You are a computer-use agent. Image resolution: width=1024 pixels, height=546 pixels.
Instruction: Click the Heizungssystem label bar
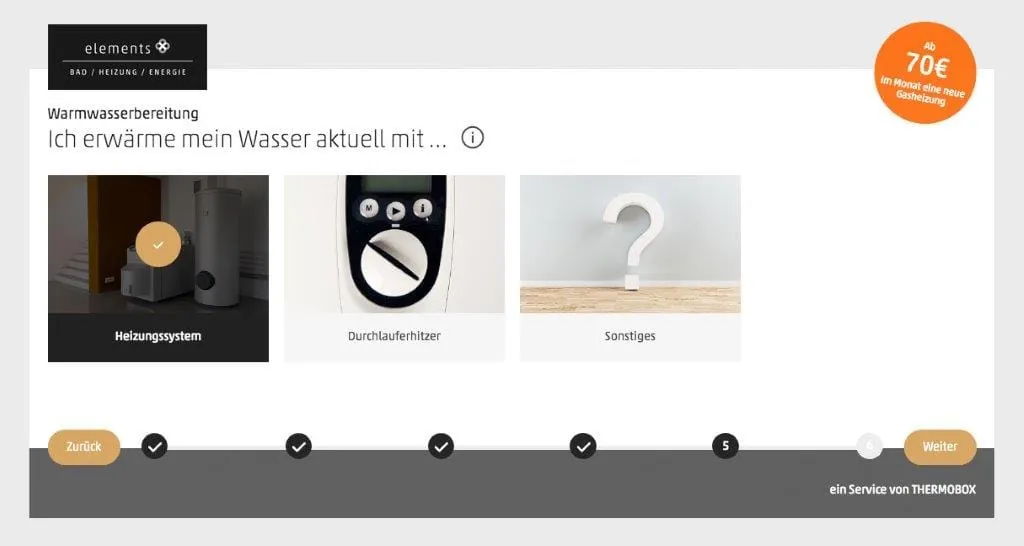(158, 337)
